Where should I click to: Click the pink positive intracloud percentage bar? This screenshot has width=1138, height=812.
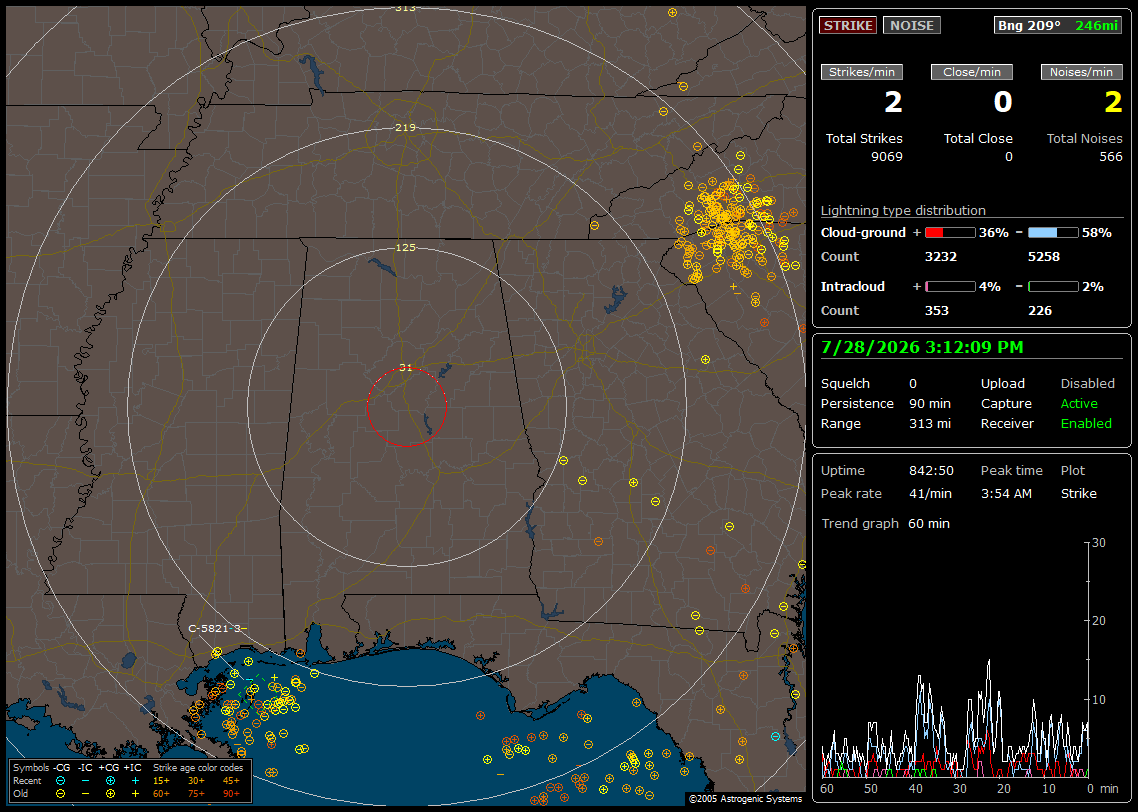950,287
